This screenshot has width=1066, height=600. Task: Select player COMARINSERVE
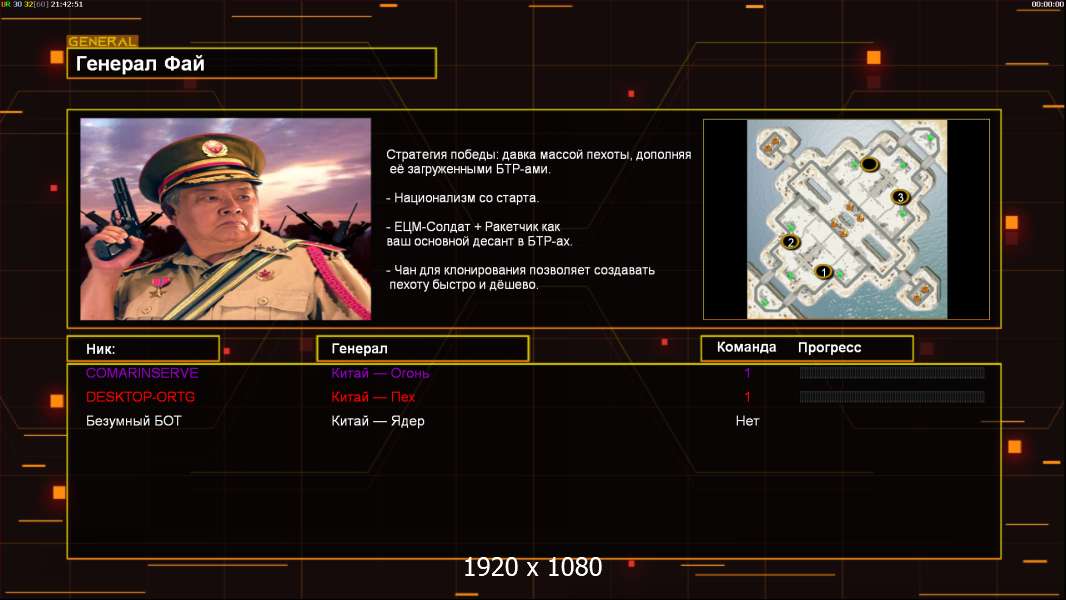[x=142, y=373]
